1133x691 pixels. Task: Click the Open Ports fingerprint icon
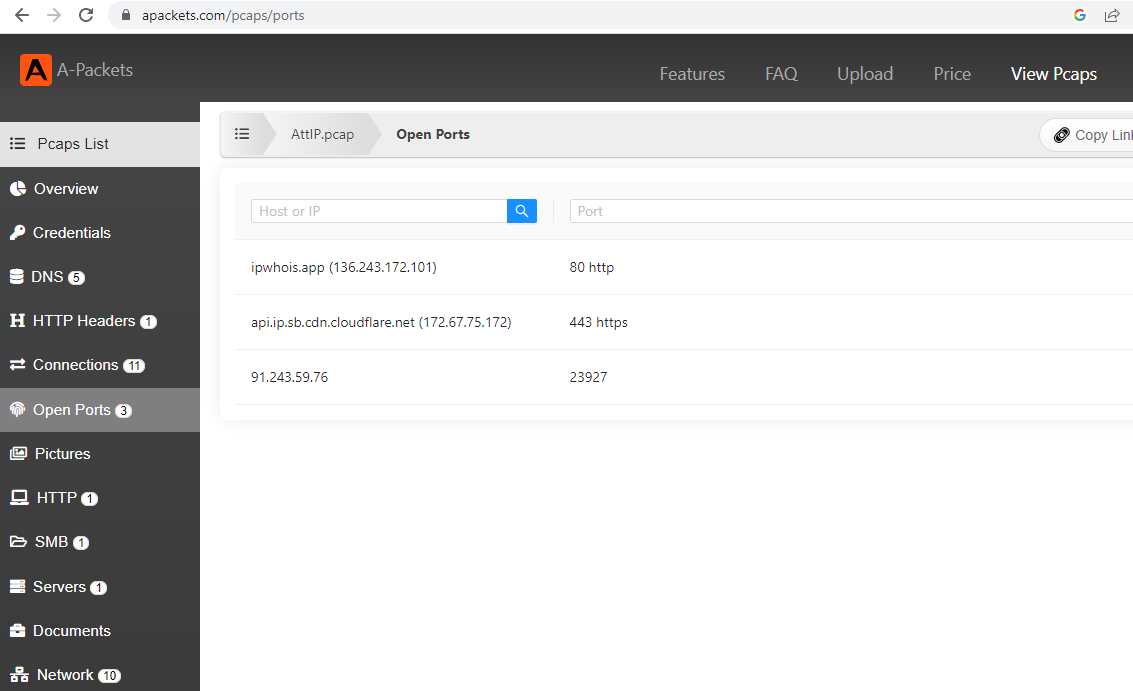17,409
